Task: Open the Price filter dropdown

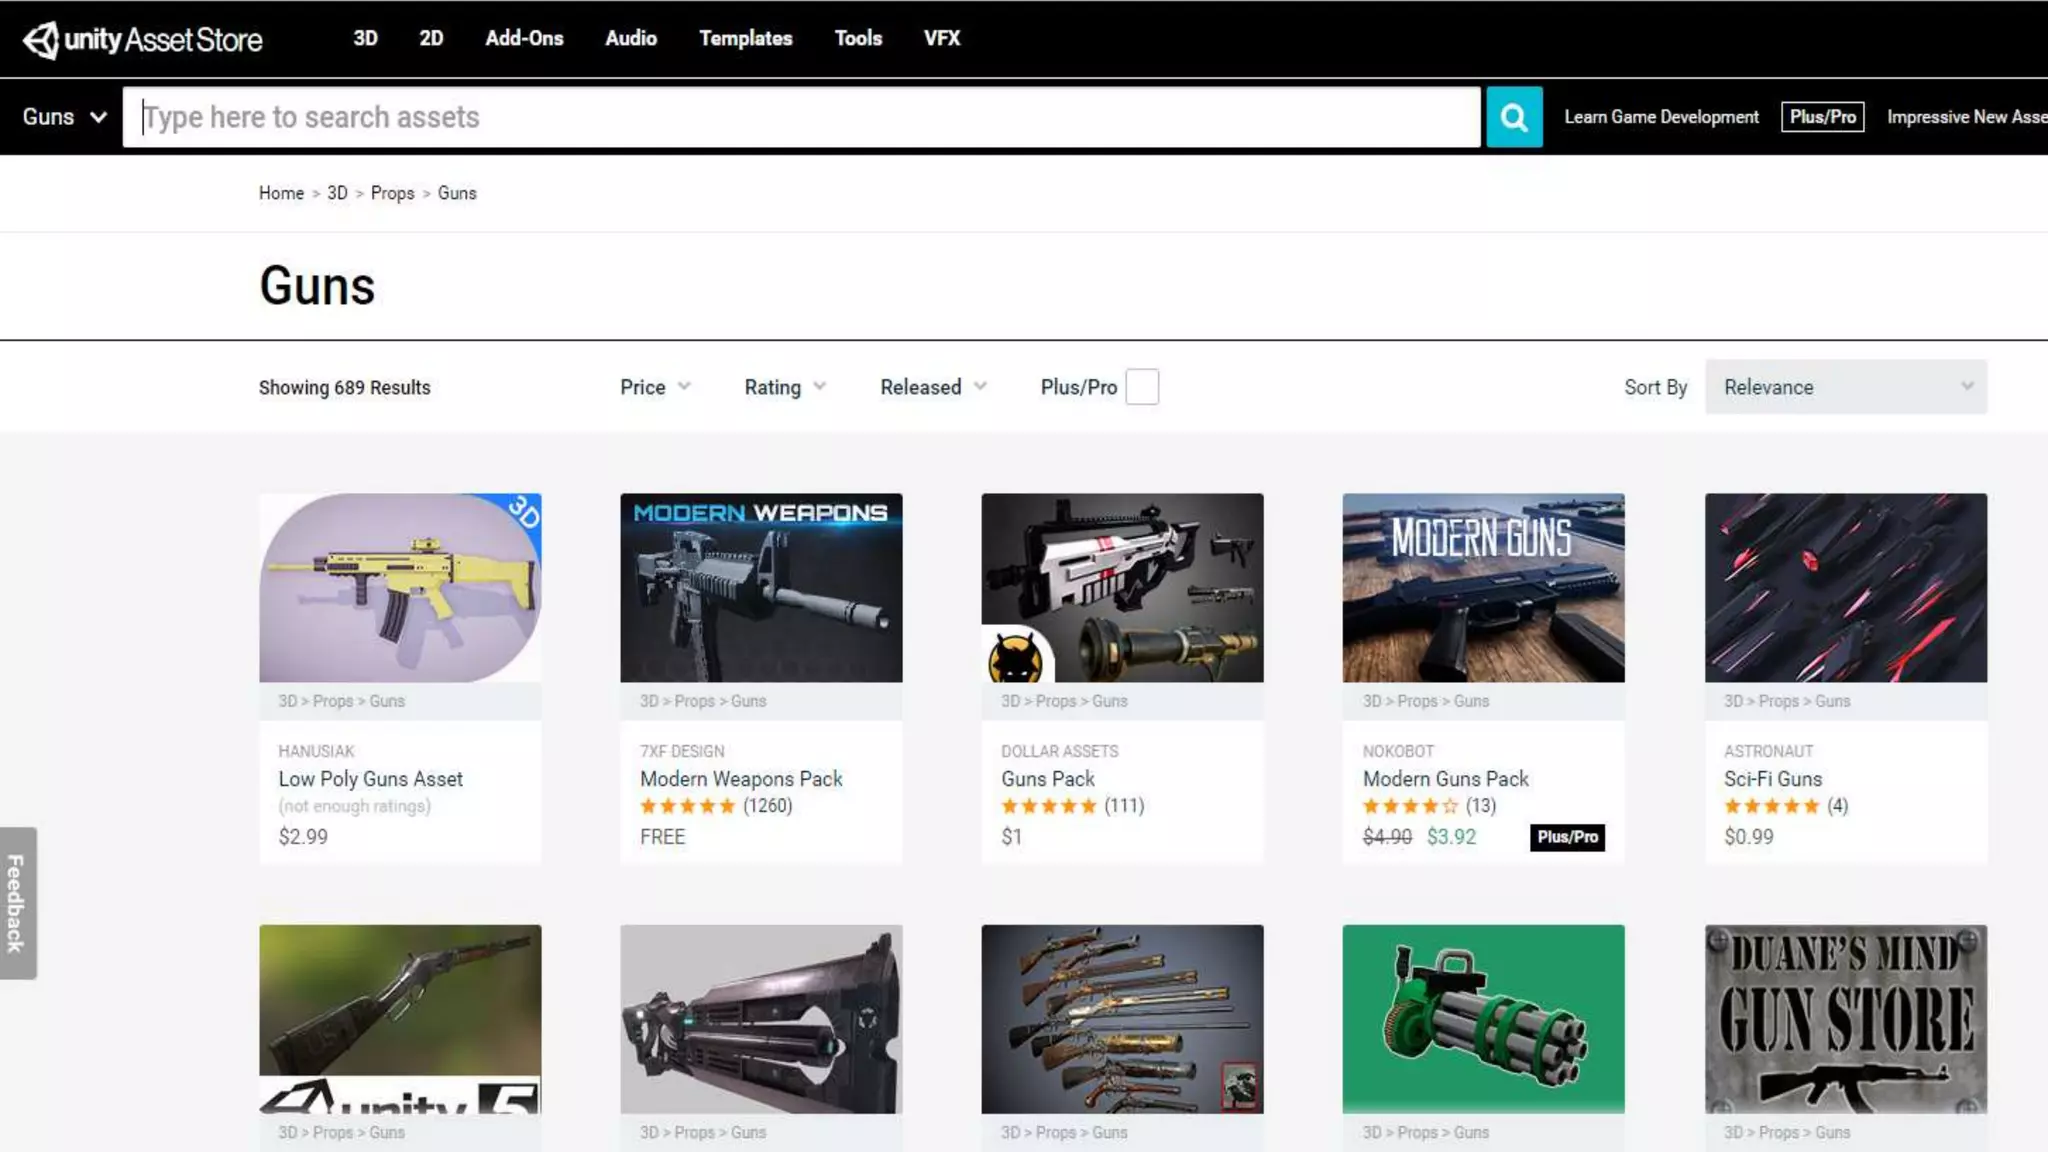Action: (655, 387)
